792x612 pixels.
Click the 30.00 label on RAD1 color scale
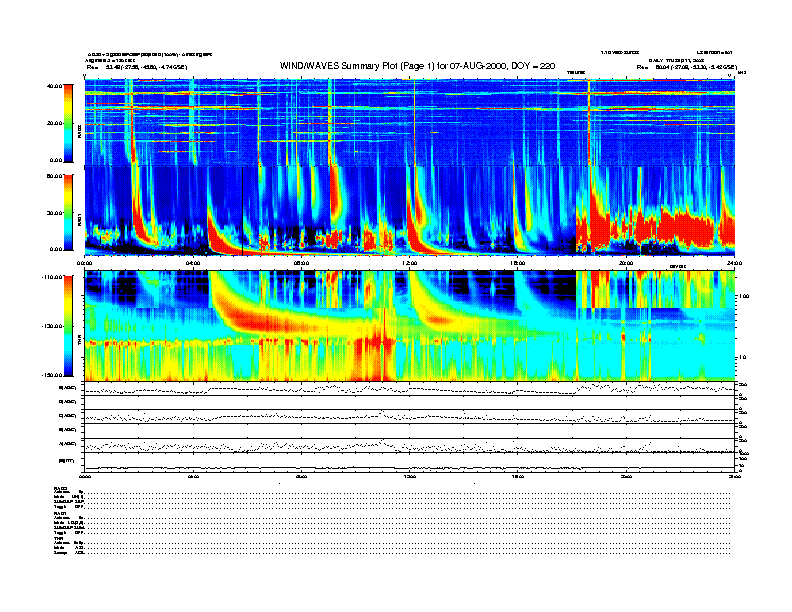tap(55, 213)
